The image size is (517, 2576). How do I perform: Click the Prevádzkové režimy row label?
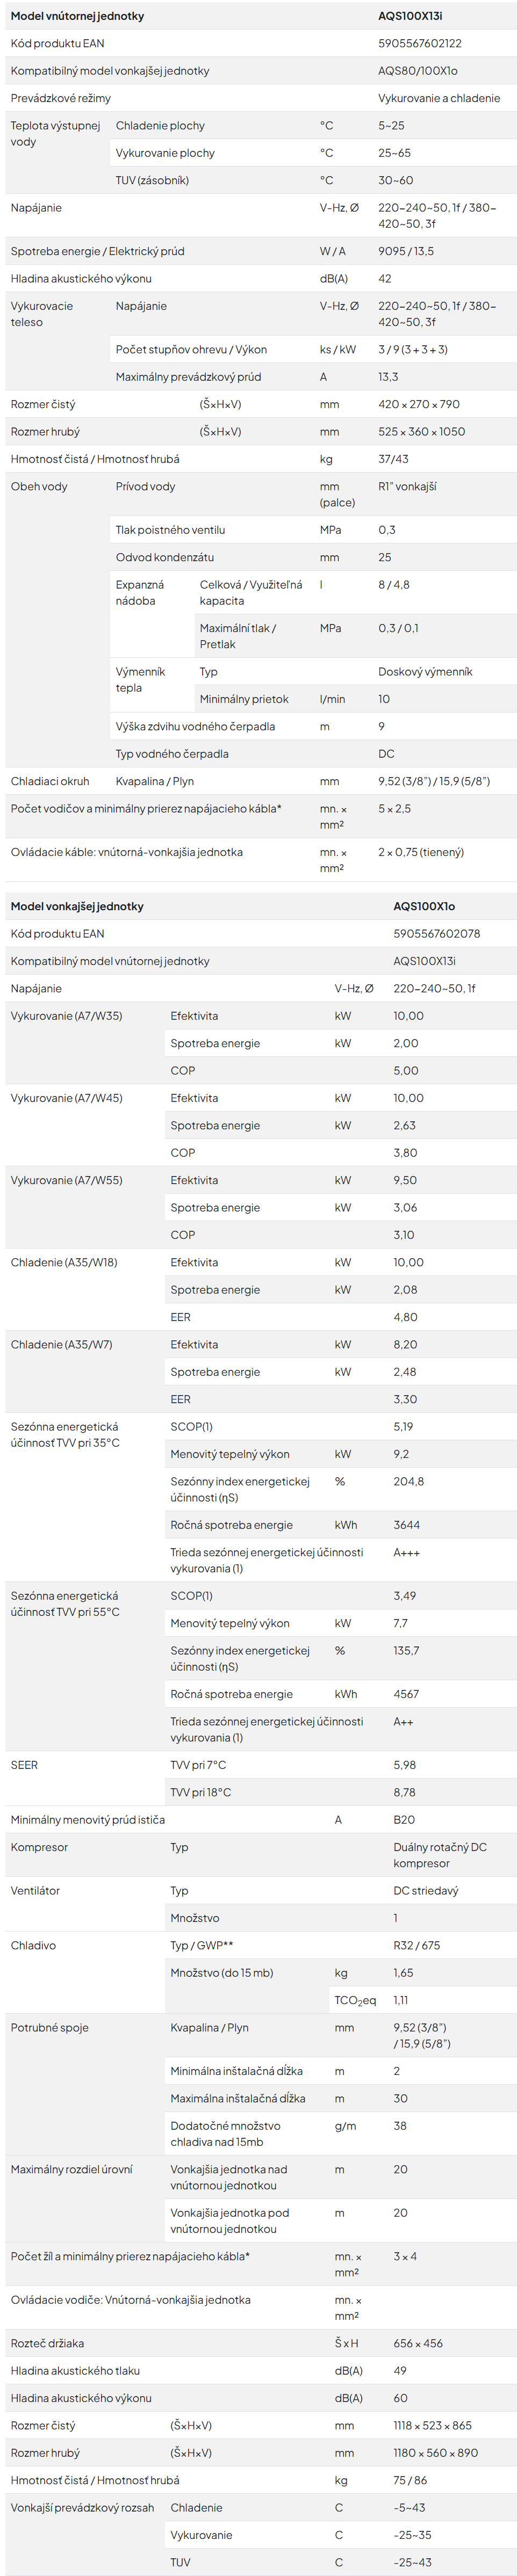pyautogui.click(x=61, y=98)
